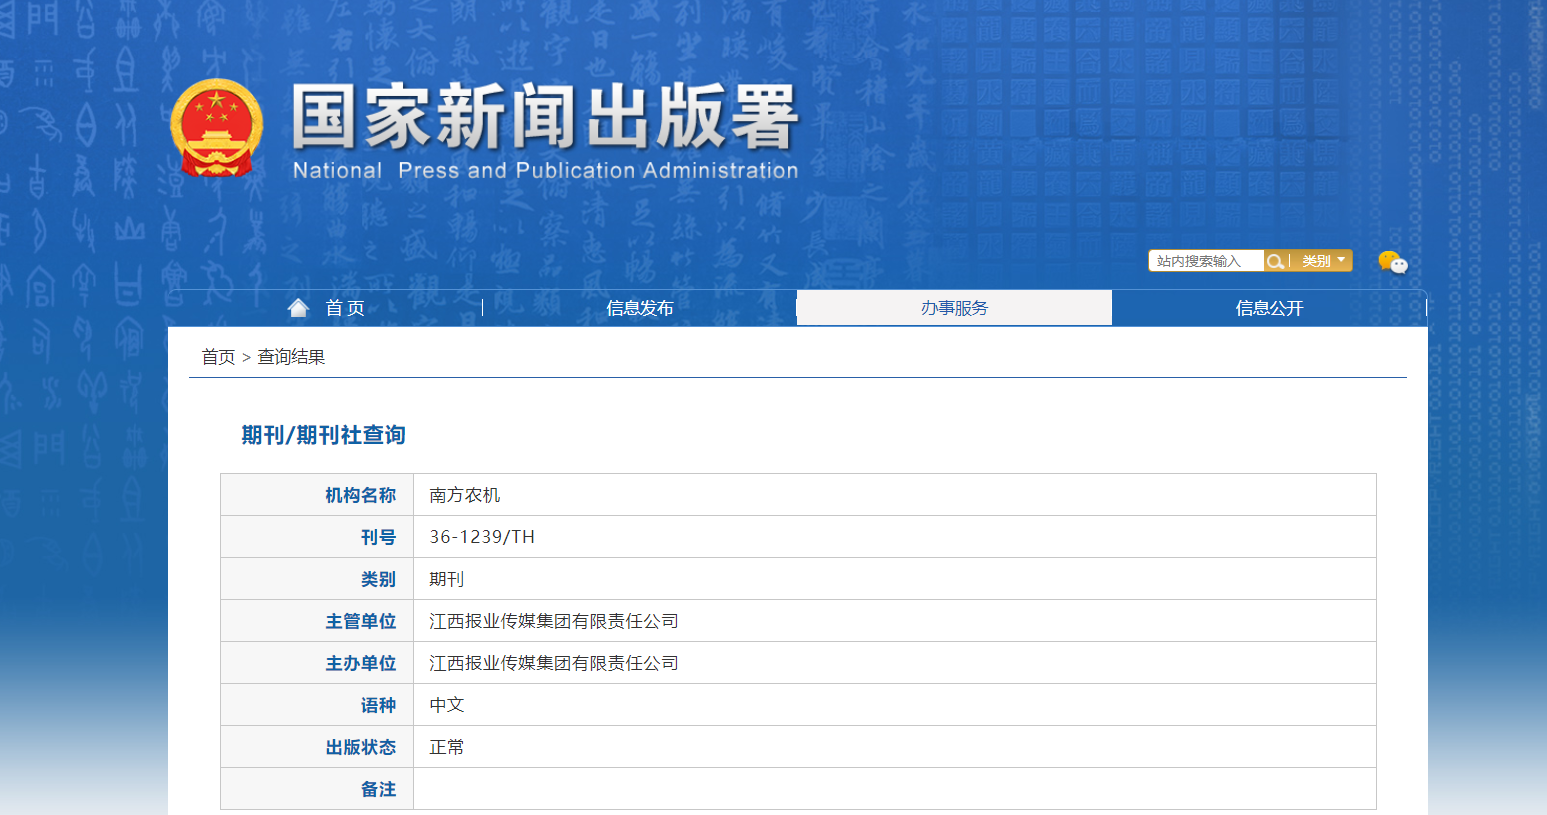The width and height of the screenshot is (1547, 815).
Task: Click the 期刊/期刊社查询 heading
Action: [323, 435]
